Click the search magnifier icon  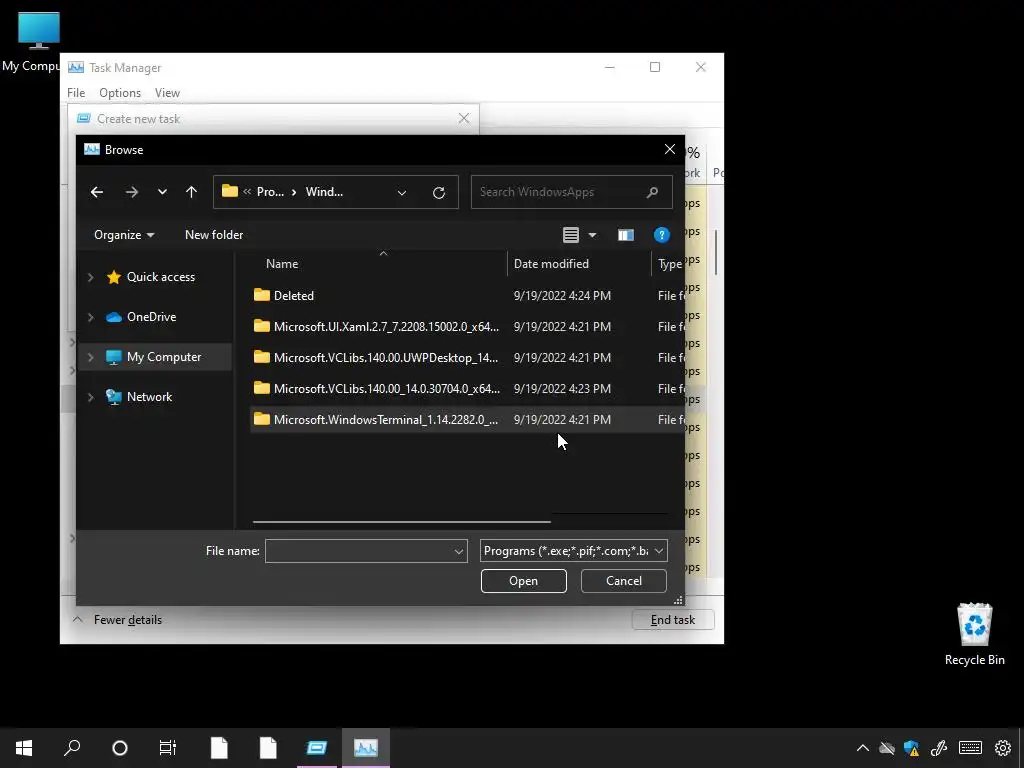tap(652, 192)
